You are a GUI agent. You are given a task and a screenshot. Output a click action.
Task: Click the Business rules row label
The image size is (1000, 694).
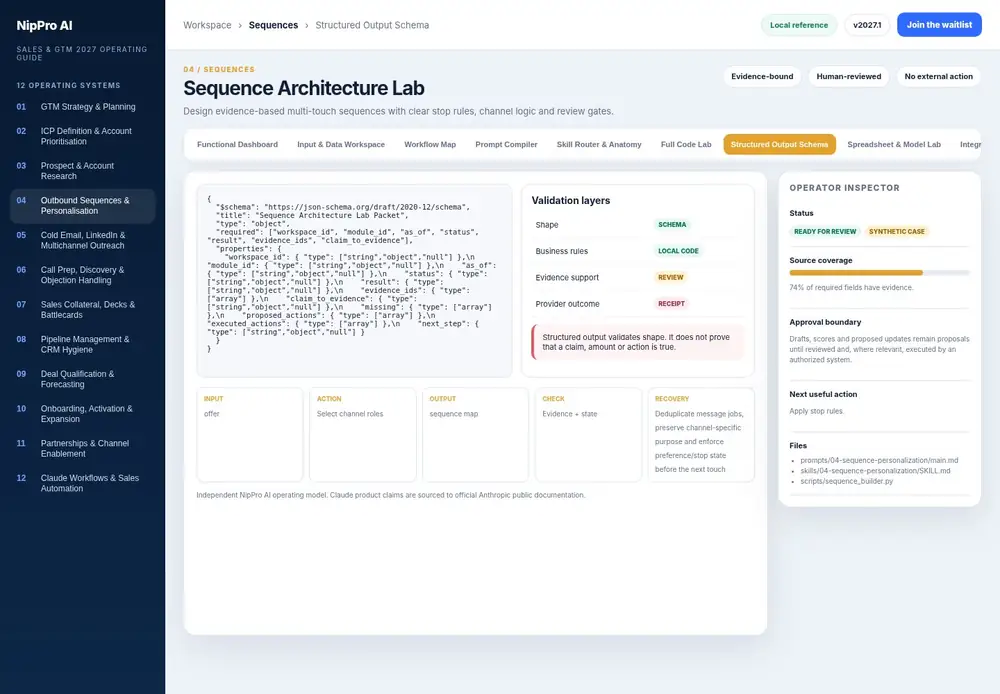[x=561, y=251]
